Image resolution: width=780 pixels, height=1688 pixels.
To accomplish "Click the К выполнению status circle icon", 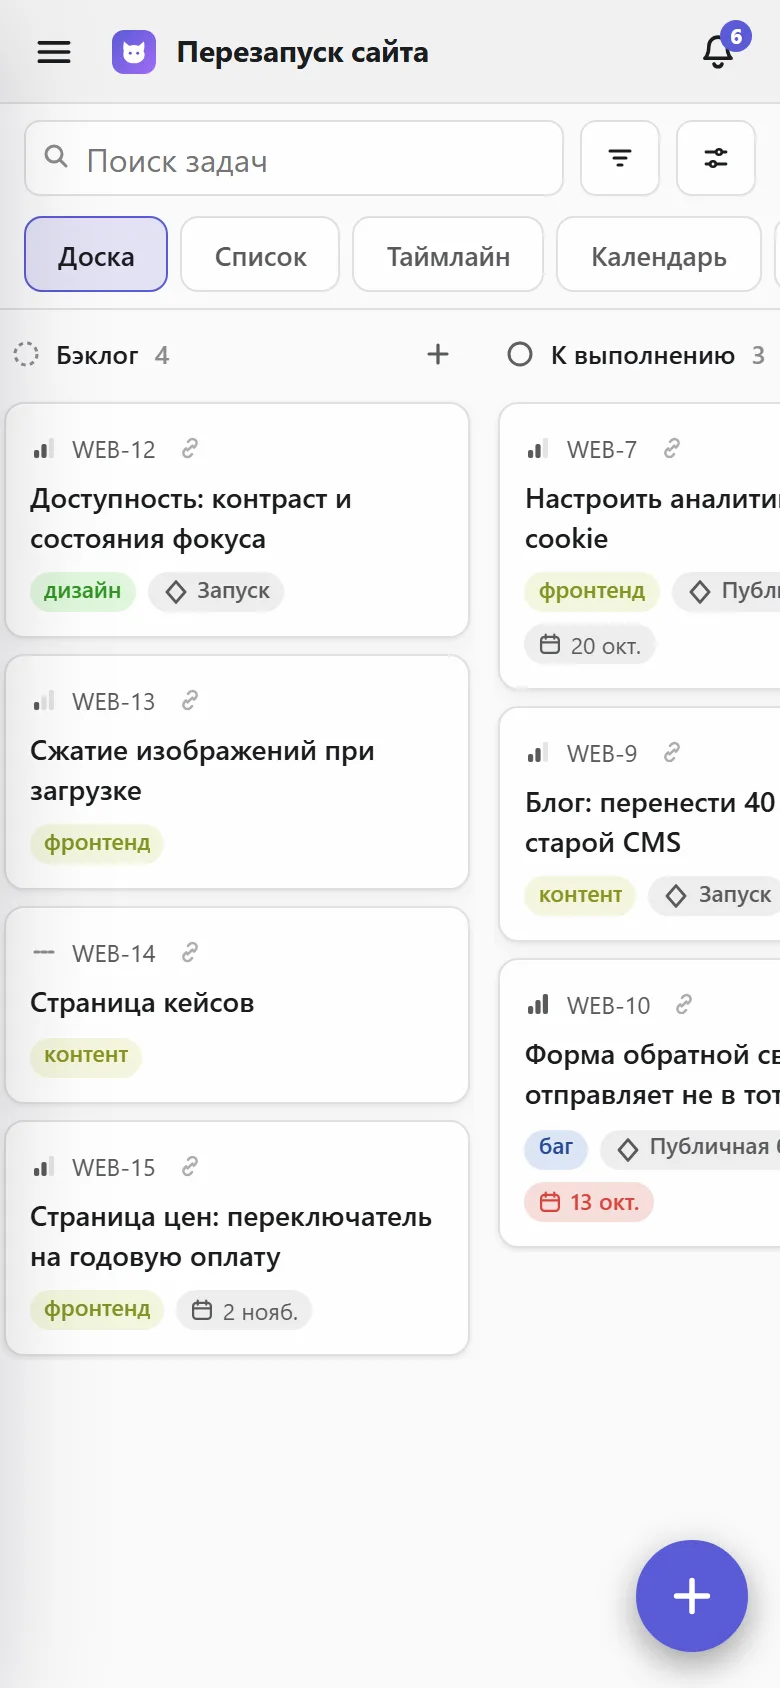I will click(520, 354).
